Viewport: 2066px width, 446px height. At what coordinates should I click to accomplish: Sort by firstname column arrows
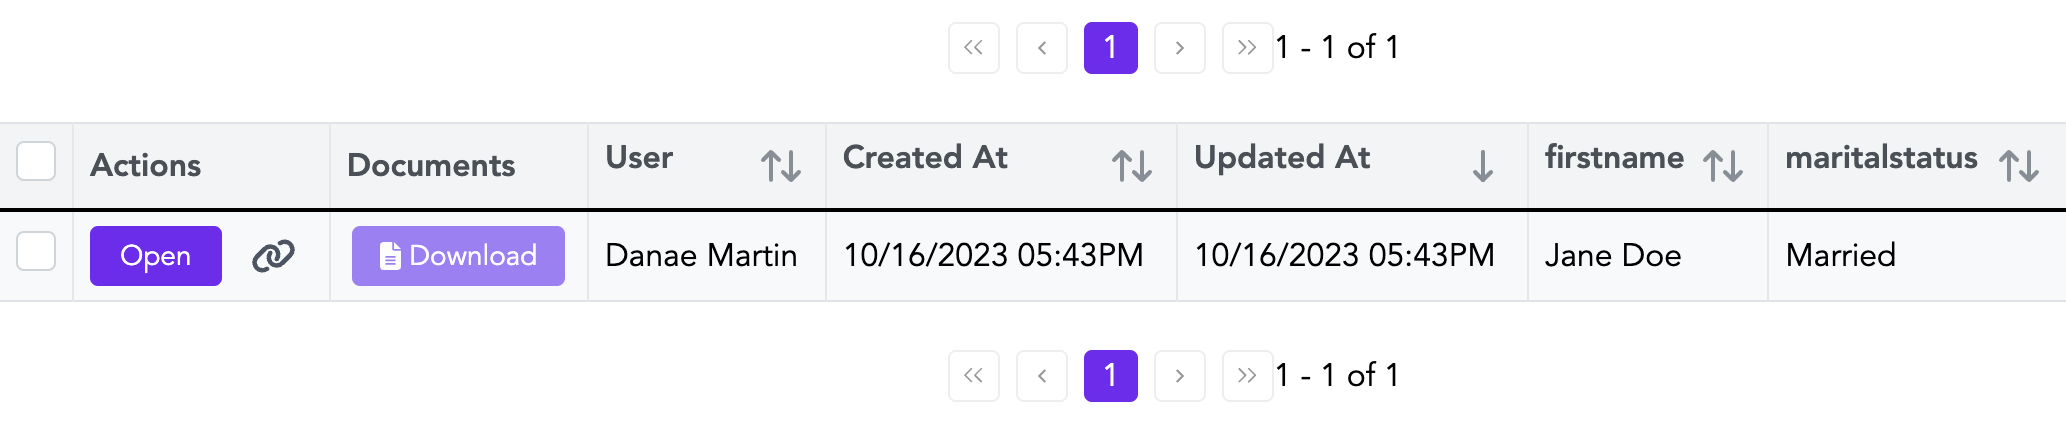tap(1722, 165)
